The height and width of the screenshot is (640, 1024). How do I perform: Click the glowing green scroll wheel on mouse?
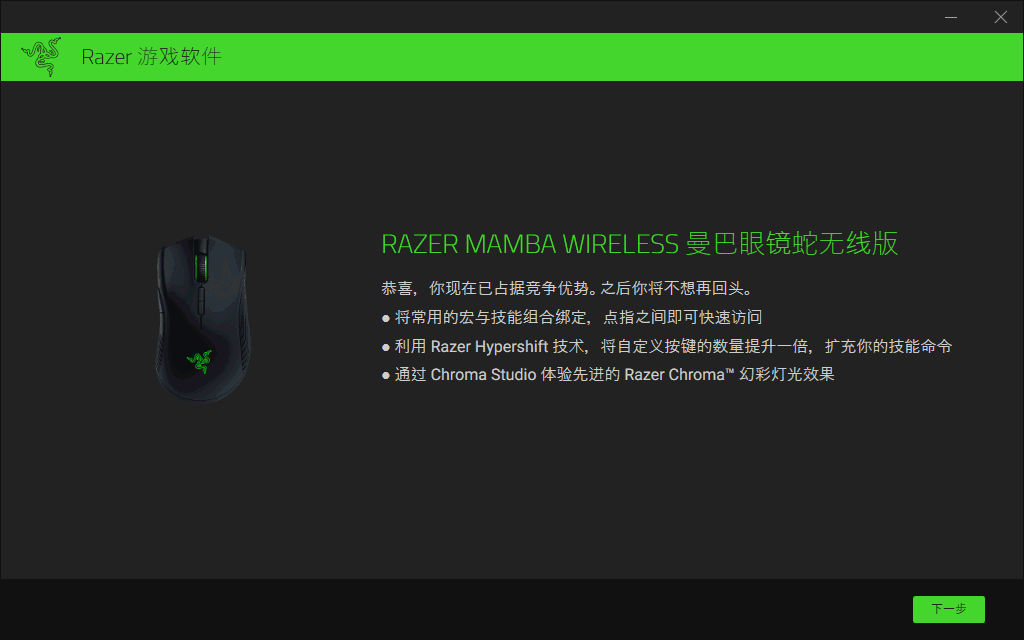[200, 266]
